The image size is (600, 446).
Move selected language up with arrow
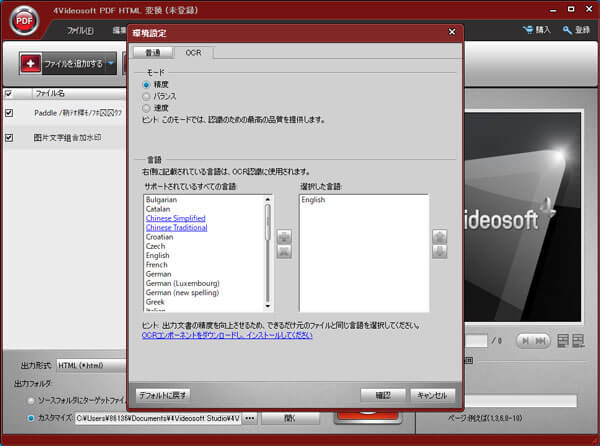point(438,237)
